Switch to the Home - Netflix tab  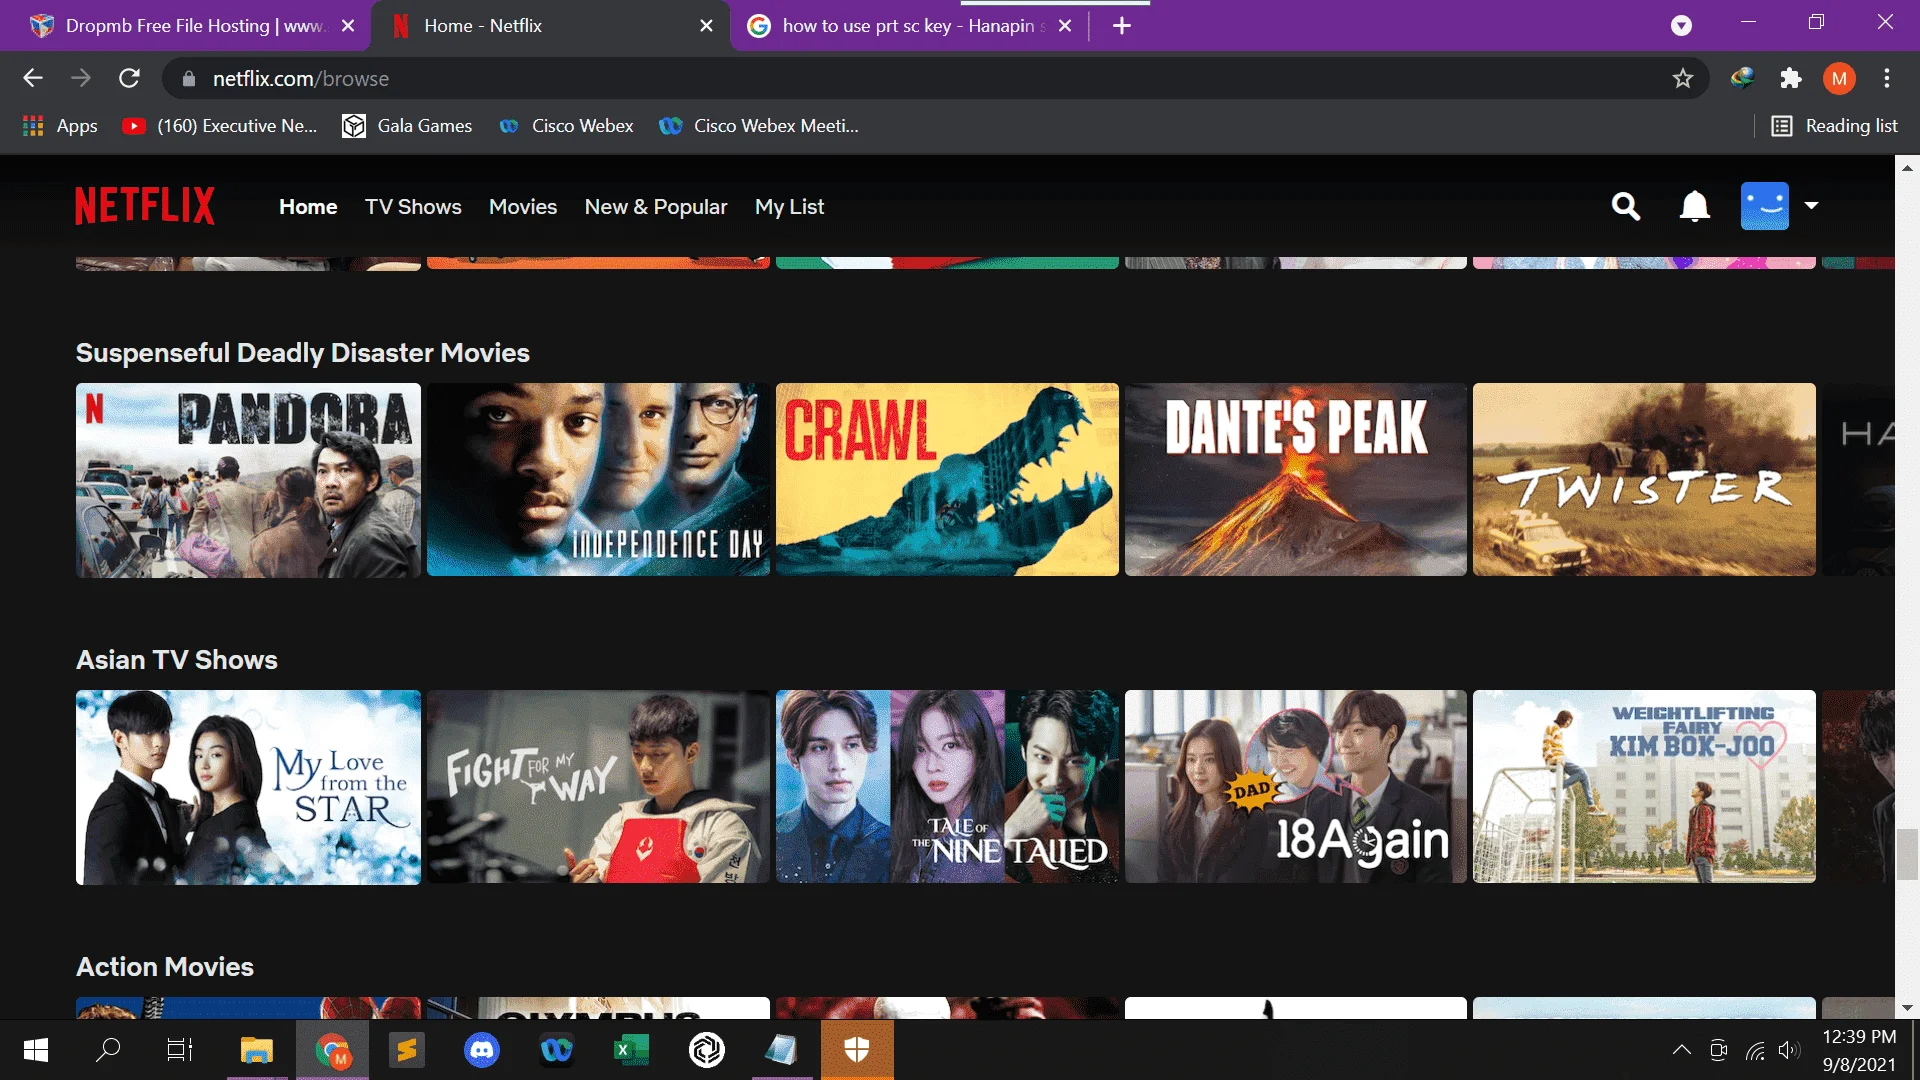coord(550,26)
